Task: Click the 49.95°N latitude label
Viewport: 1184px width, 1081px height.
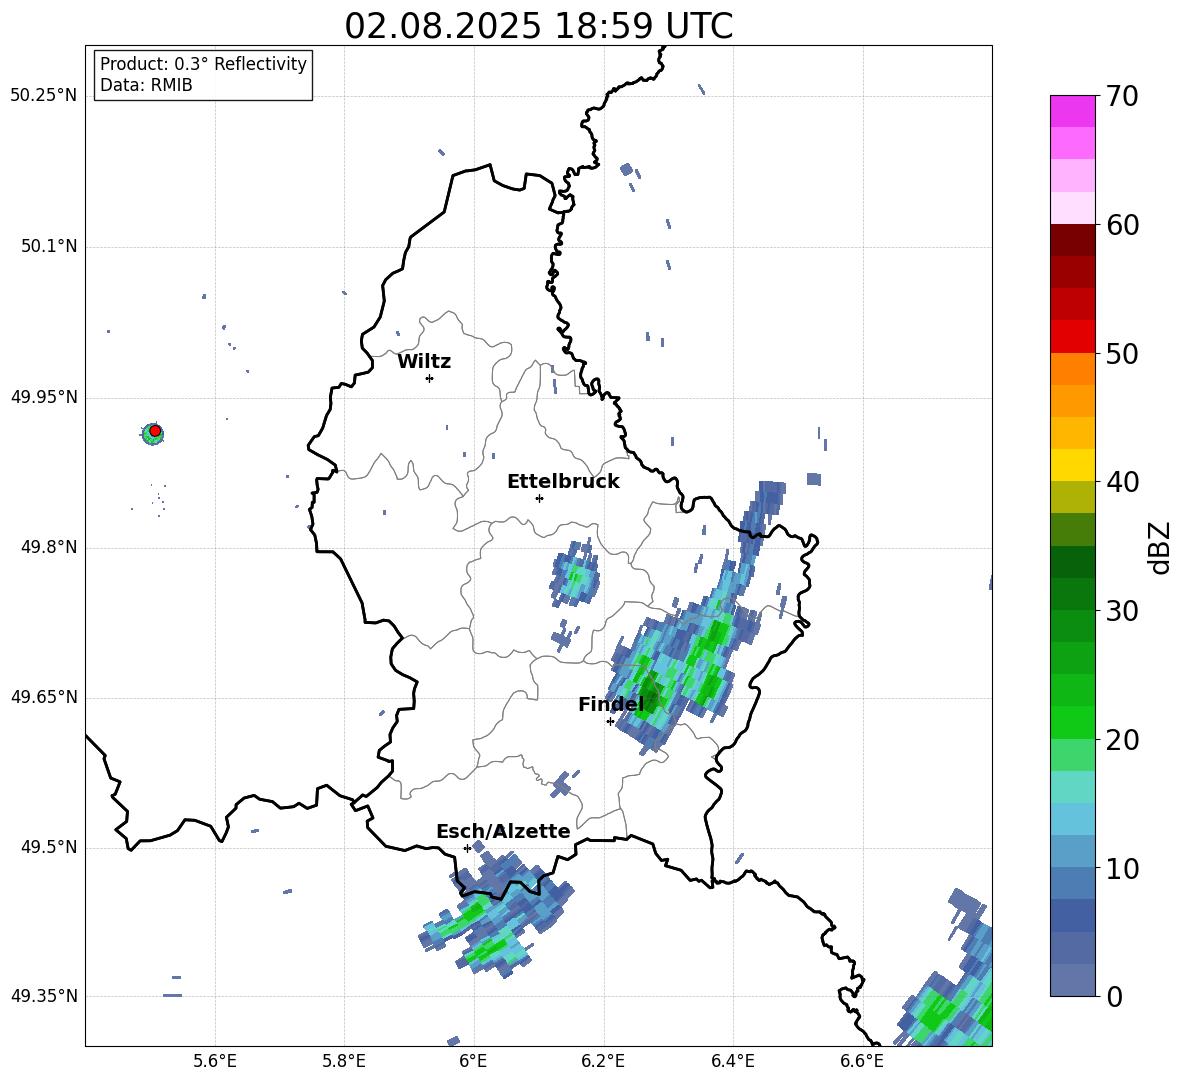Action: [x=43, y=397]
